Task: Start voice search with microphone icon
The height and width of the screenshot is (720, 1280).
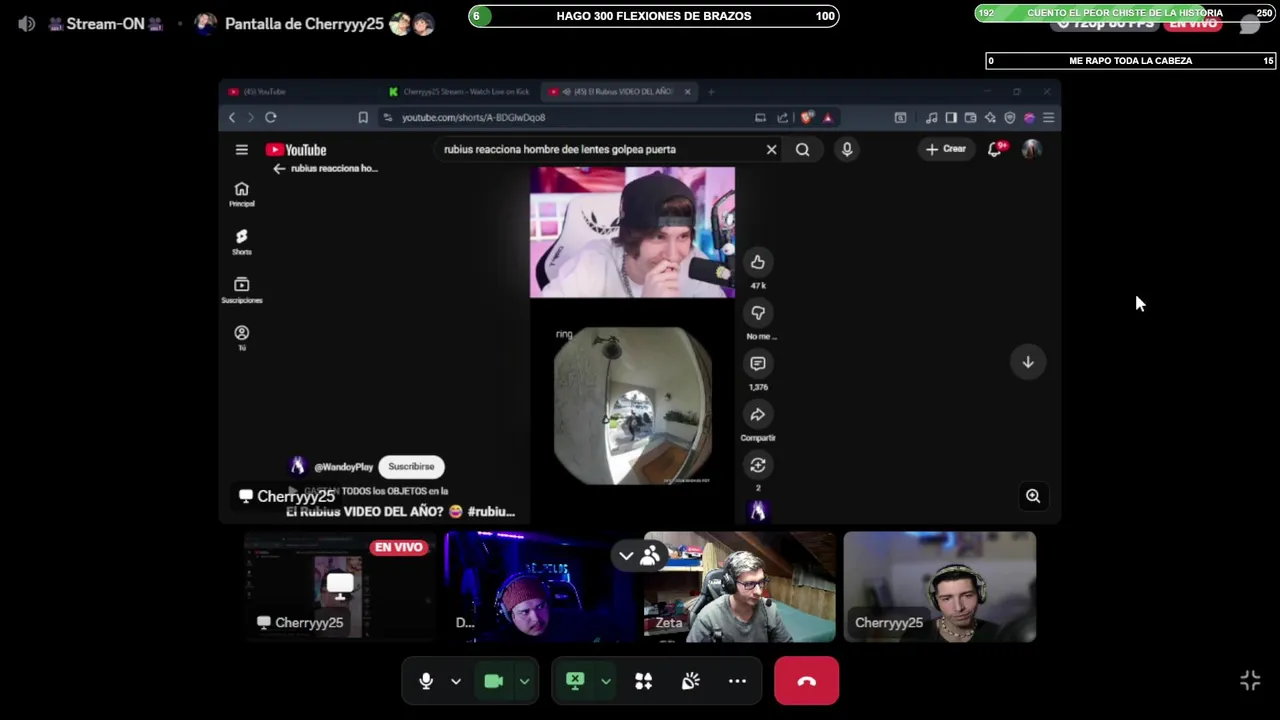Action: click(x=847, y=149)
